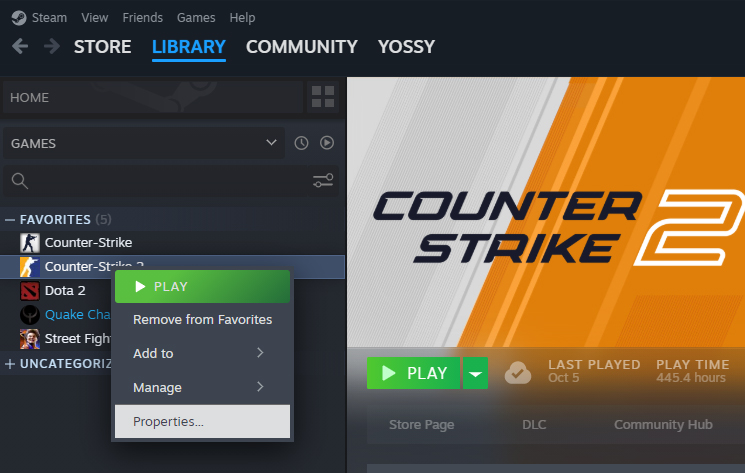Switch to grid collections view icon
The height and width of the screenshot is (473, 745).
[323, 97]
